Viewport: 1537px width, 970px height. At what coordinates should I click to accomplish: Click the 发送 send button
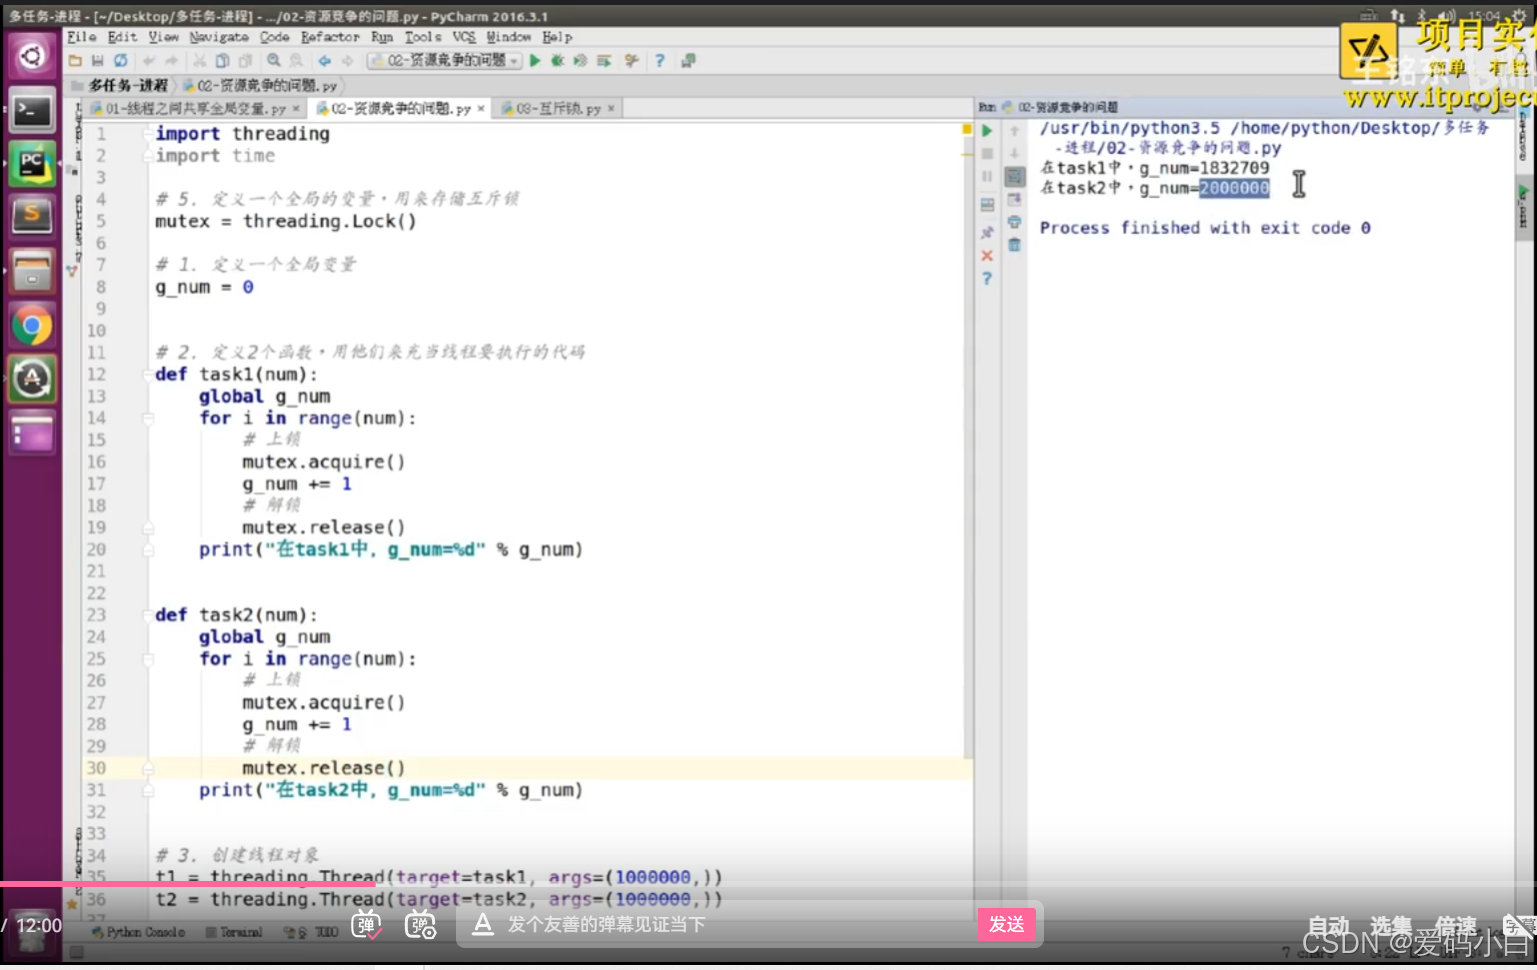click(1007, 925)
